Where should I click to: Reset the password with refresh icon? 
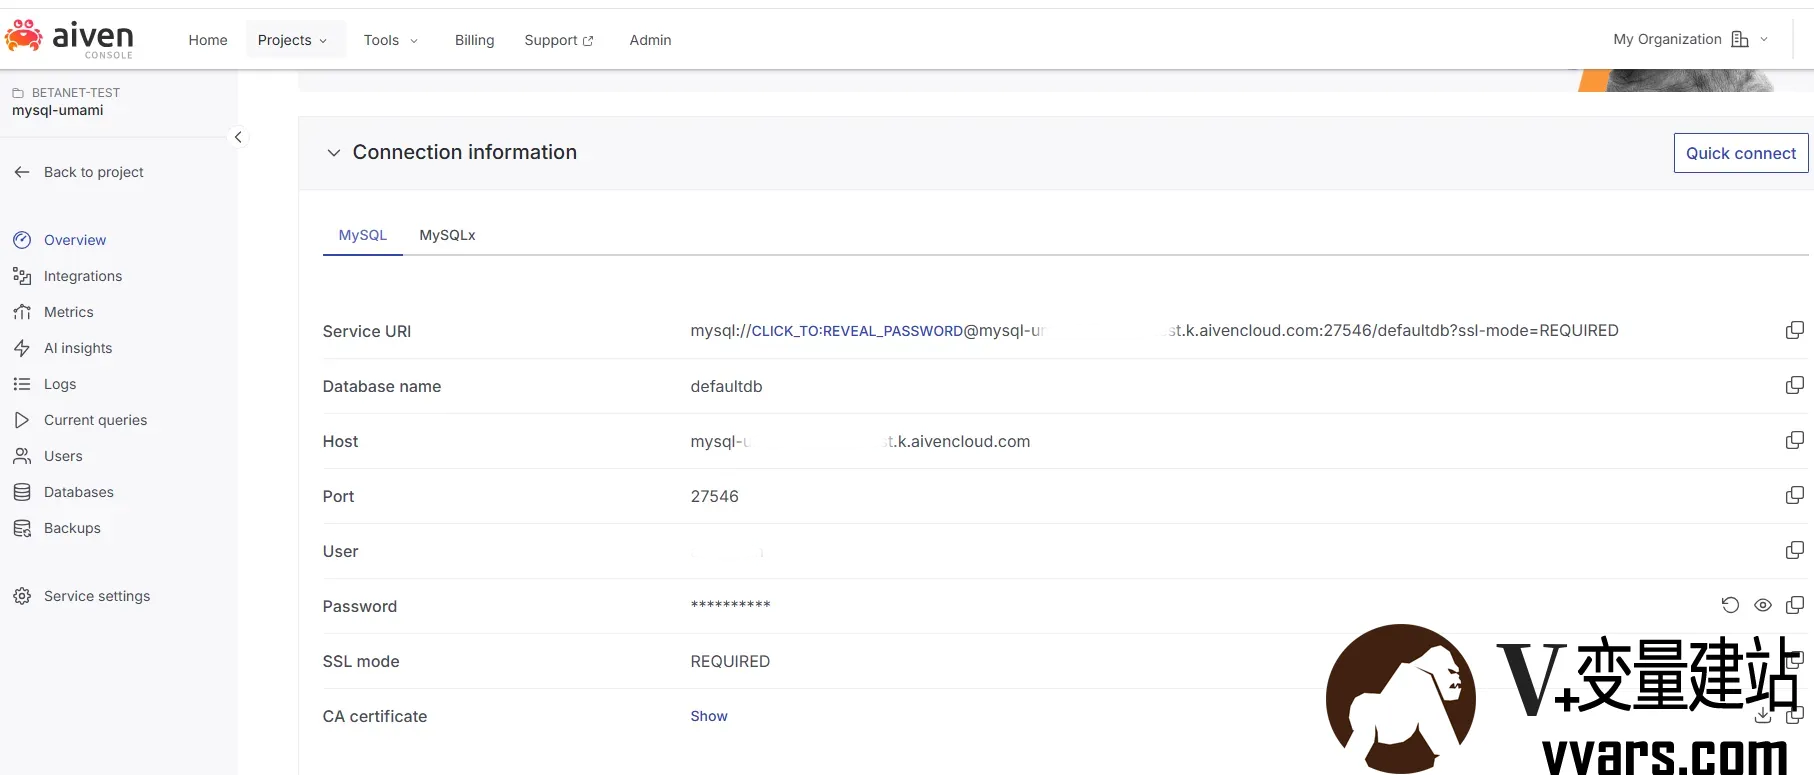pyautogui.click(x=1730, y=605)
